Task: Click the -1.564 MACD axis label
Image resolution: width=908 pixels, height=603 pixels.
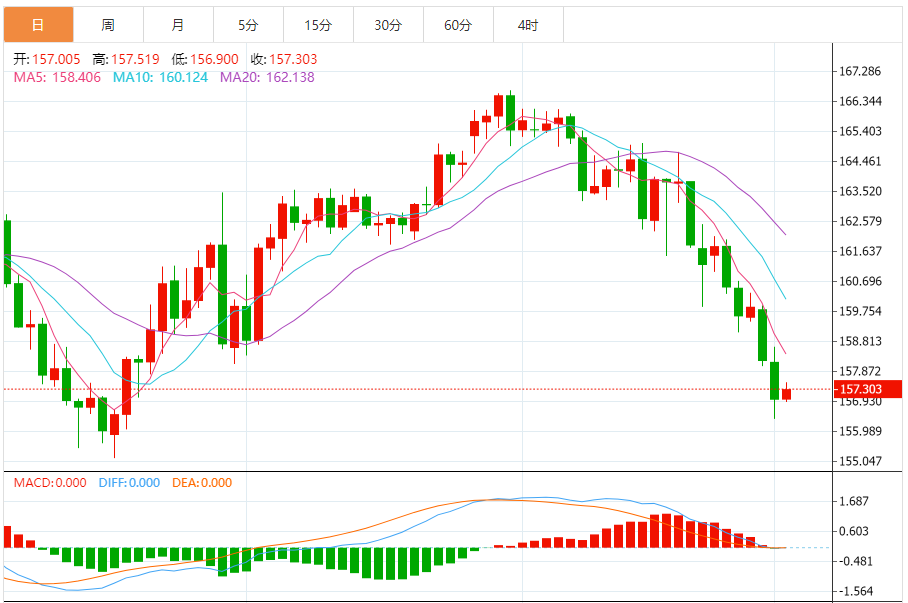Action: (854, 591)
